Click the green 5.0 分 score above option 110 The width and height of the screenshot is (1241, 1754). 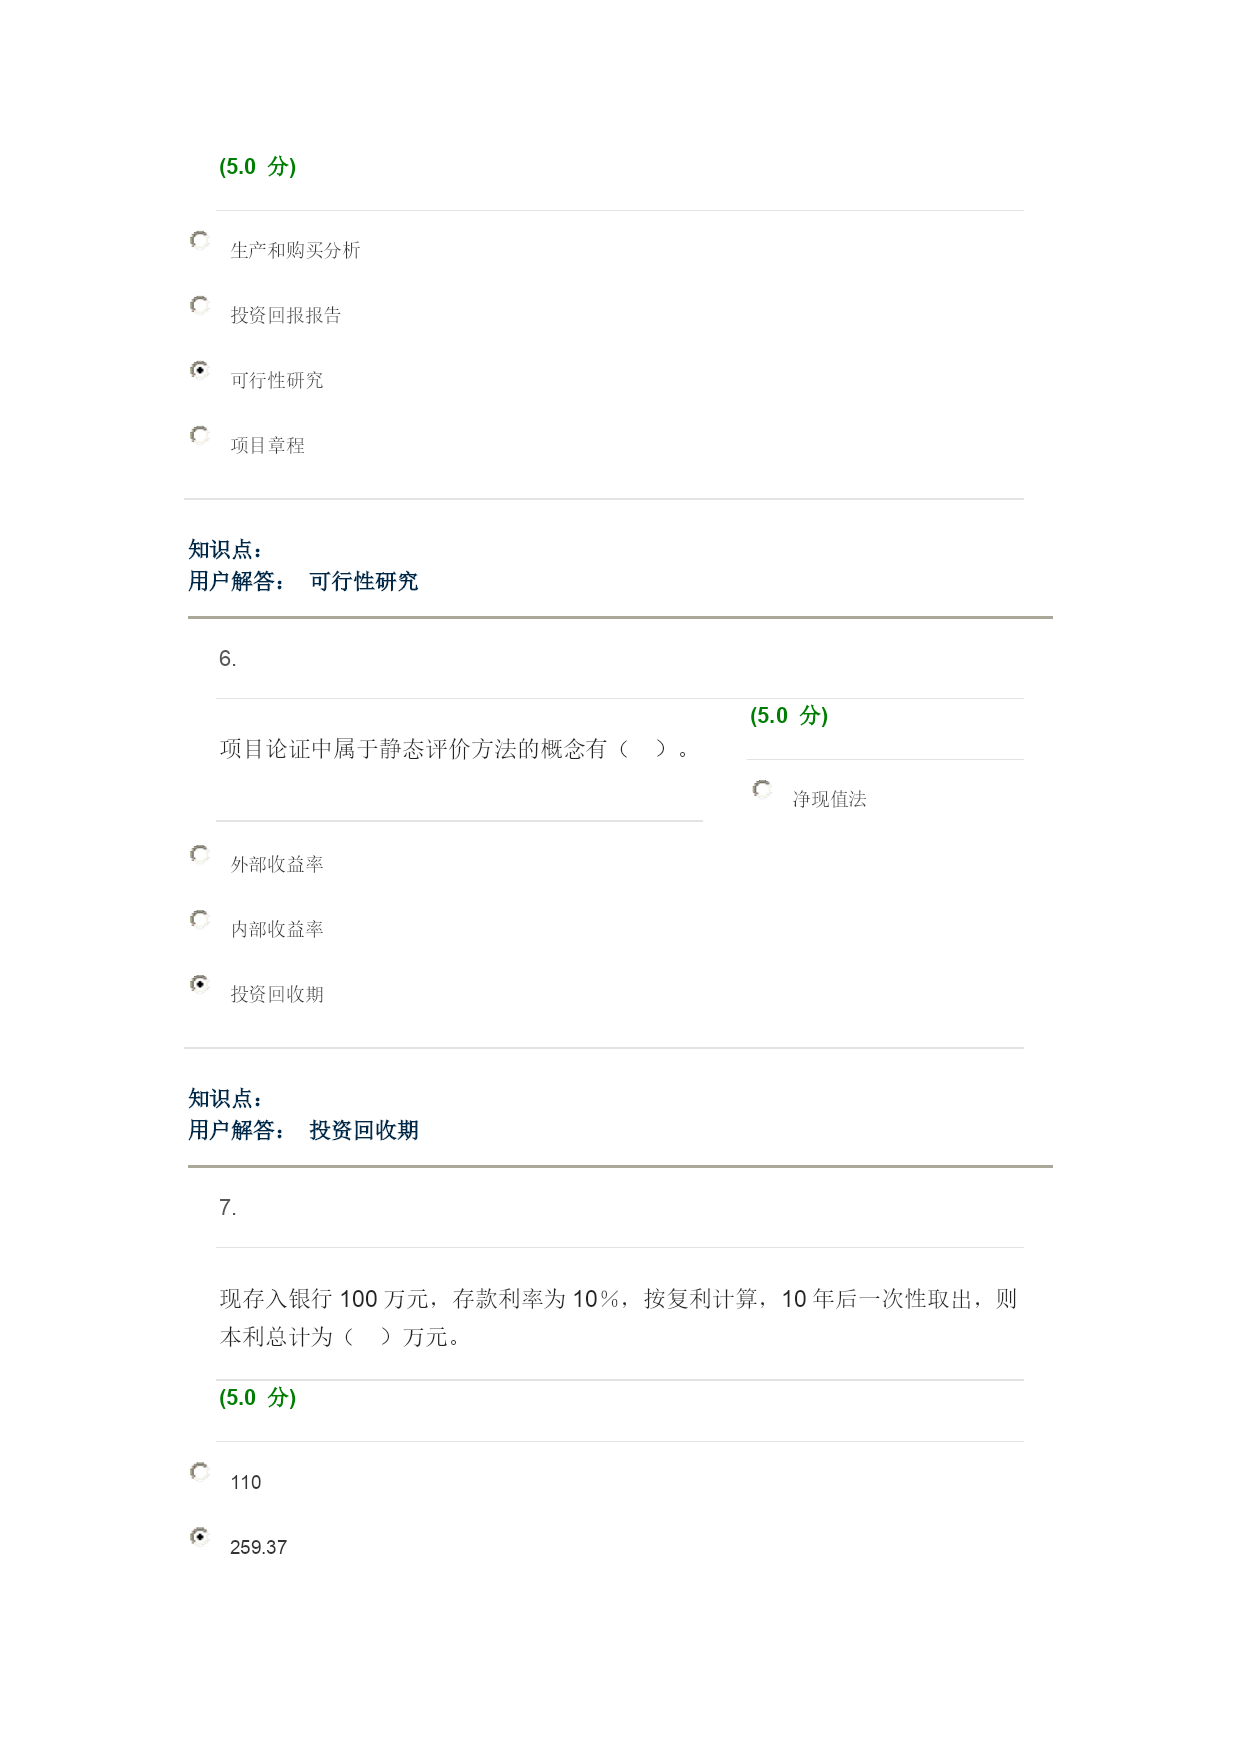click(x=258, y=1397)
